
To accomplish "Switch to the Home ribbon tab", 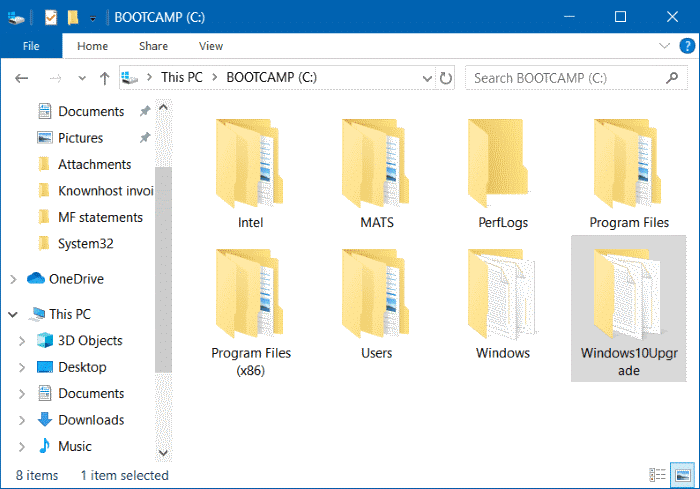I will [92, 46].
